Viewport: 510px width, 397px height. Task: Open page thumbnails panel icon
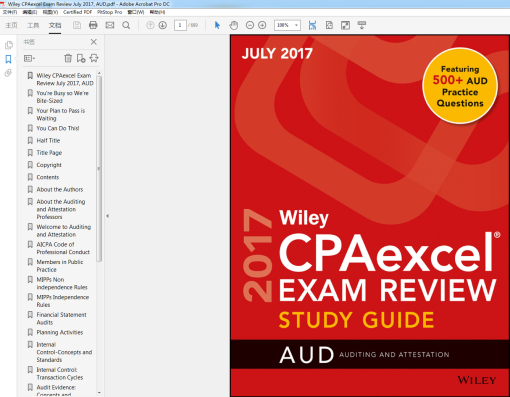click(9, 45)
